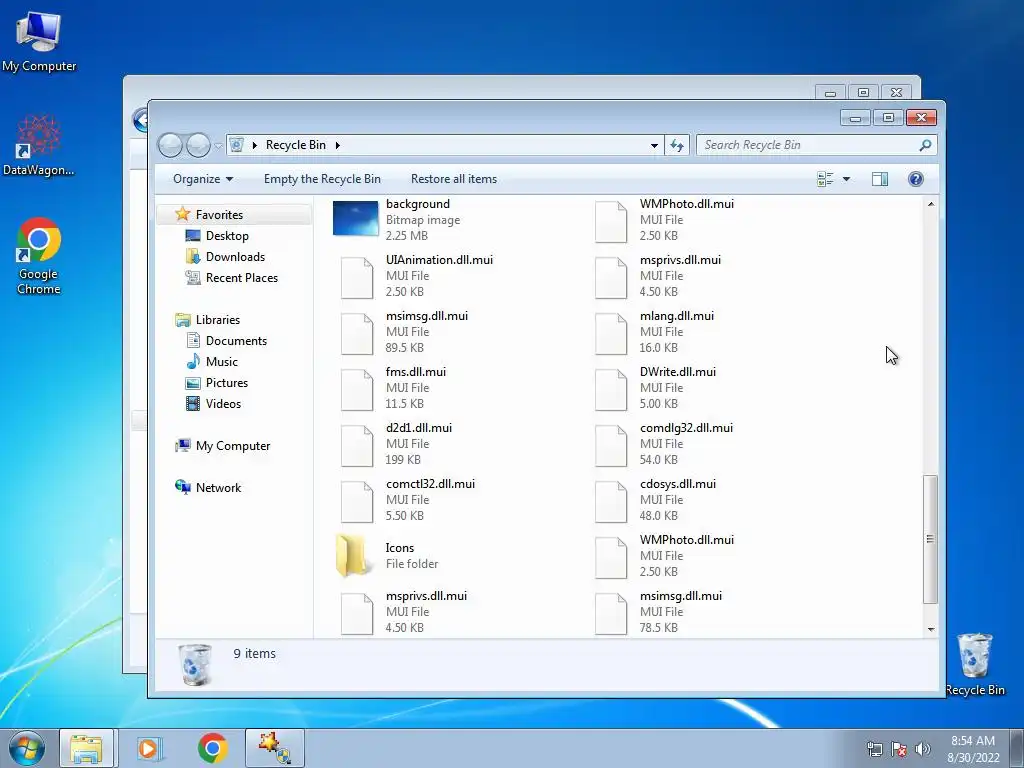Image resolution: width=1024 pixels, height=768 pixels.
Task: Select msprivs.dll.mui 4.50 KB at bottom left
Action: coord(404,612)
